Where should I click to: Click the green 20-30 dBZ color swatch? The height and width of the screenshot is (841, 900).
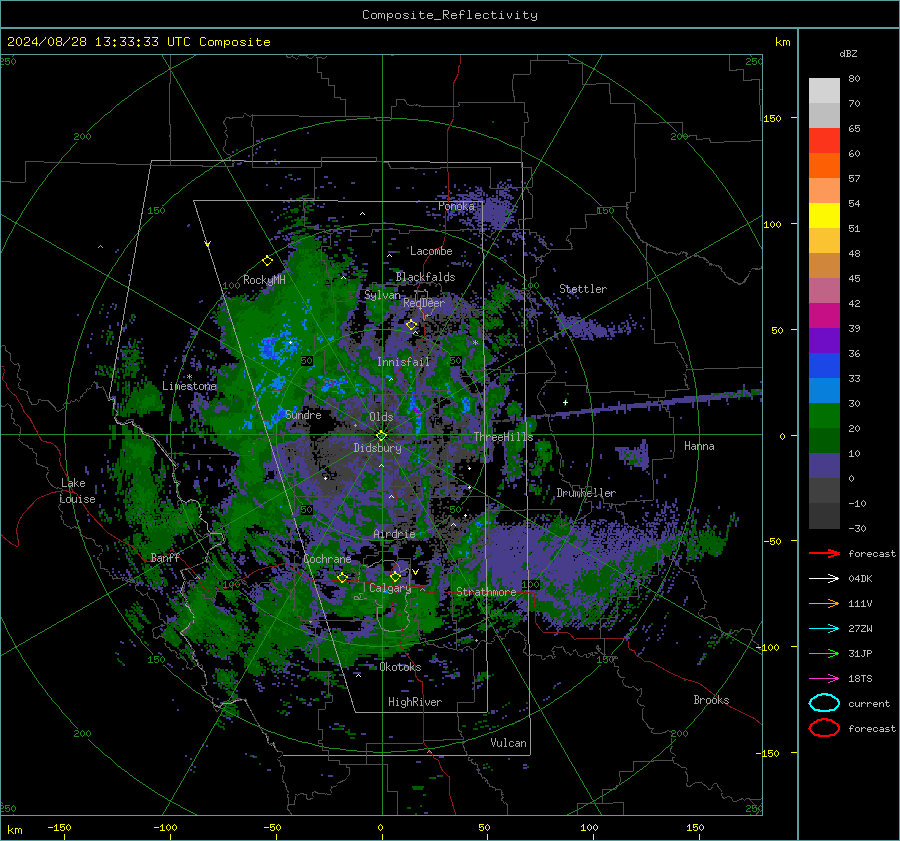pos(824,416)
